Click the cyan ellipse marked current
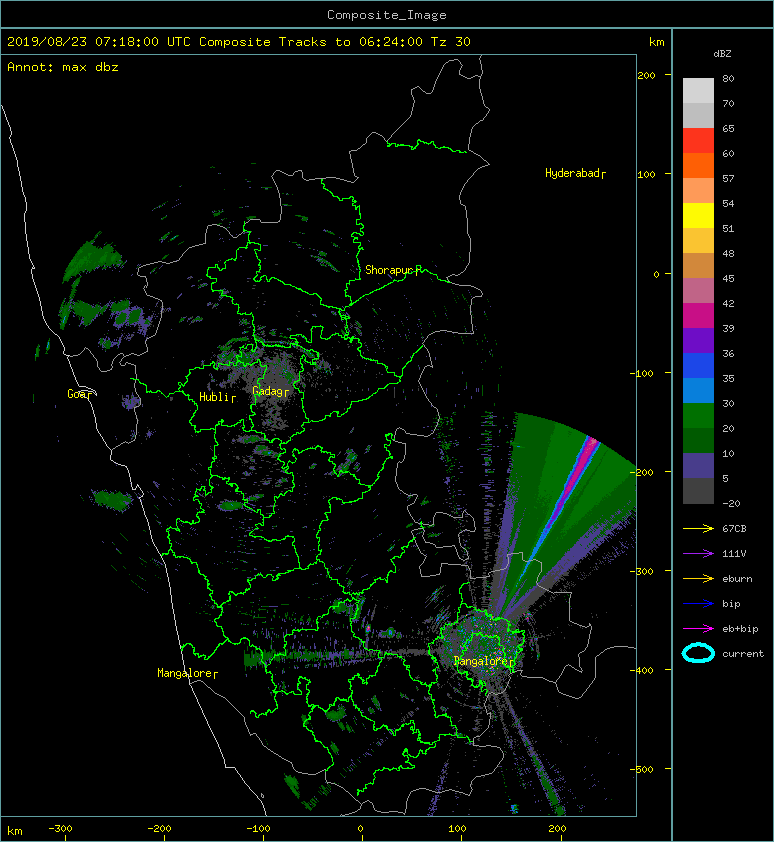This screenshot has width=774, height=842. (x=698, y=653)
